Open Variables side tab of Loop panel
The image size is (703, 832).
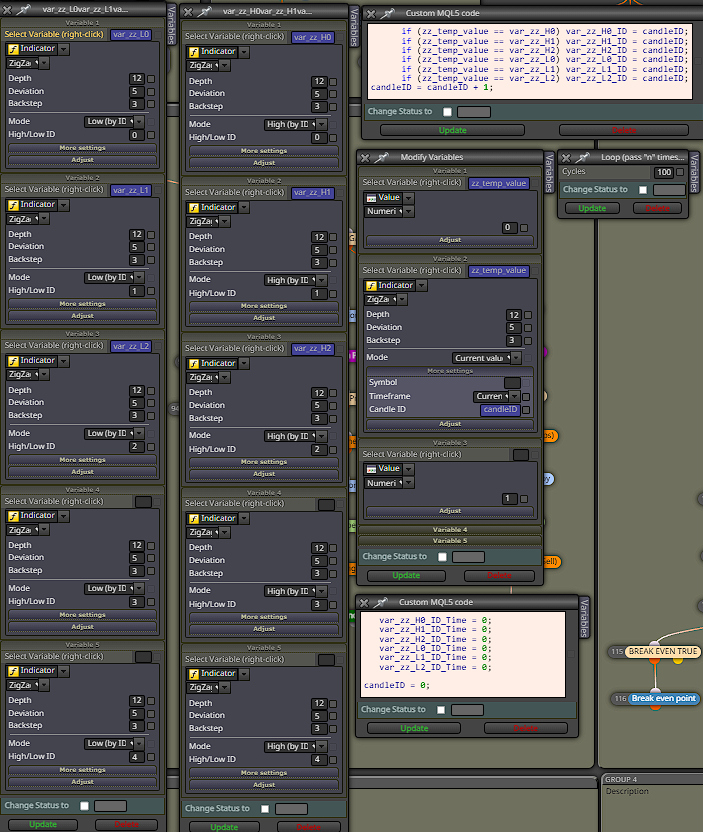(x=694, y=172)
